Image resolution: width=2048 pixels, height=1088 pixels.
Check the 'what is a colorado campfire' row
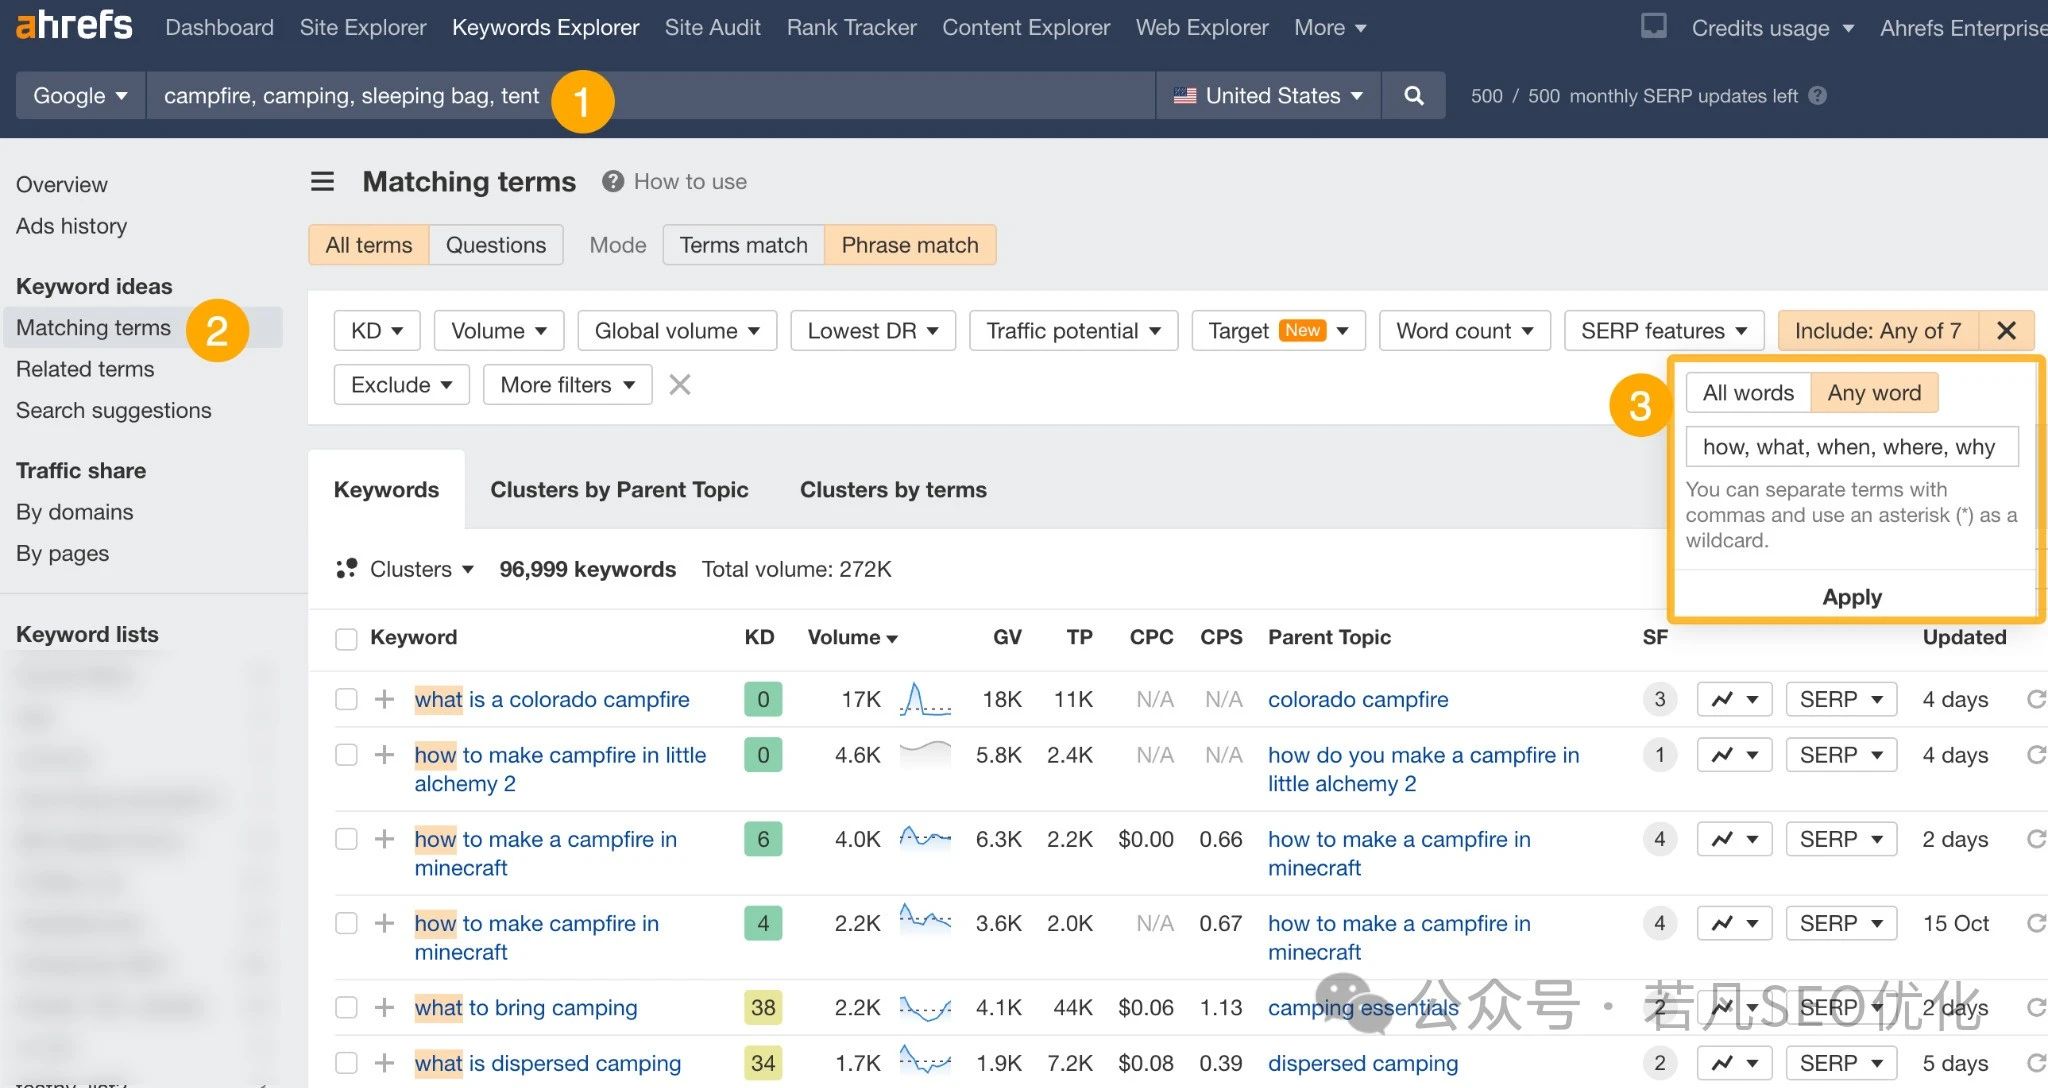coord(346,699)
